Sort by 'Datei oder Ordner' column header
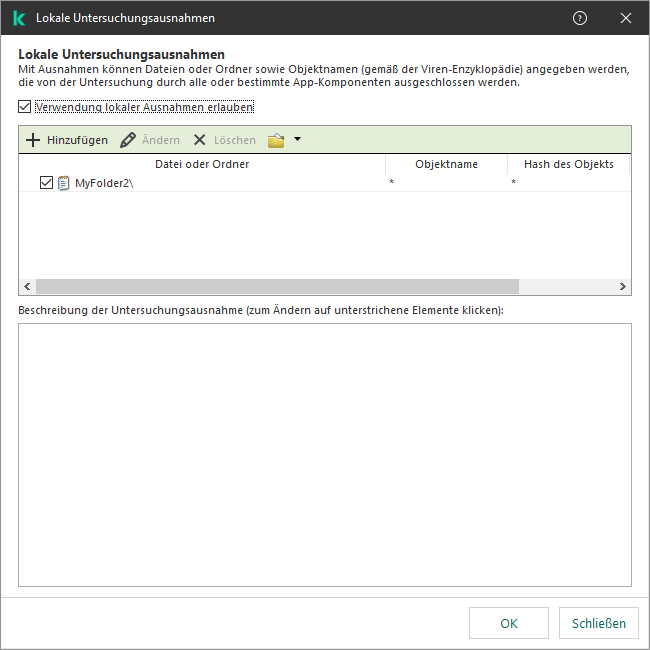The image size is (650, 650). click(x=202, y=164)
